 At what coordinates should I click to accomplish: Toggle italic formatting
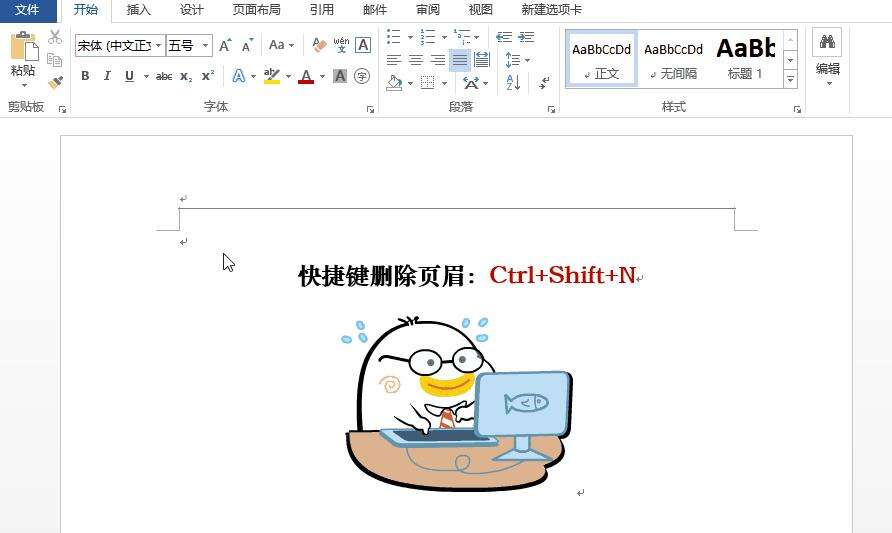(107, 76)
